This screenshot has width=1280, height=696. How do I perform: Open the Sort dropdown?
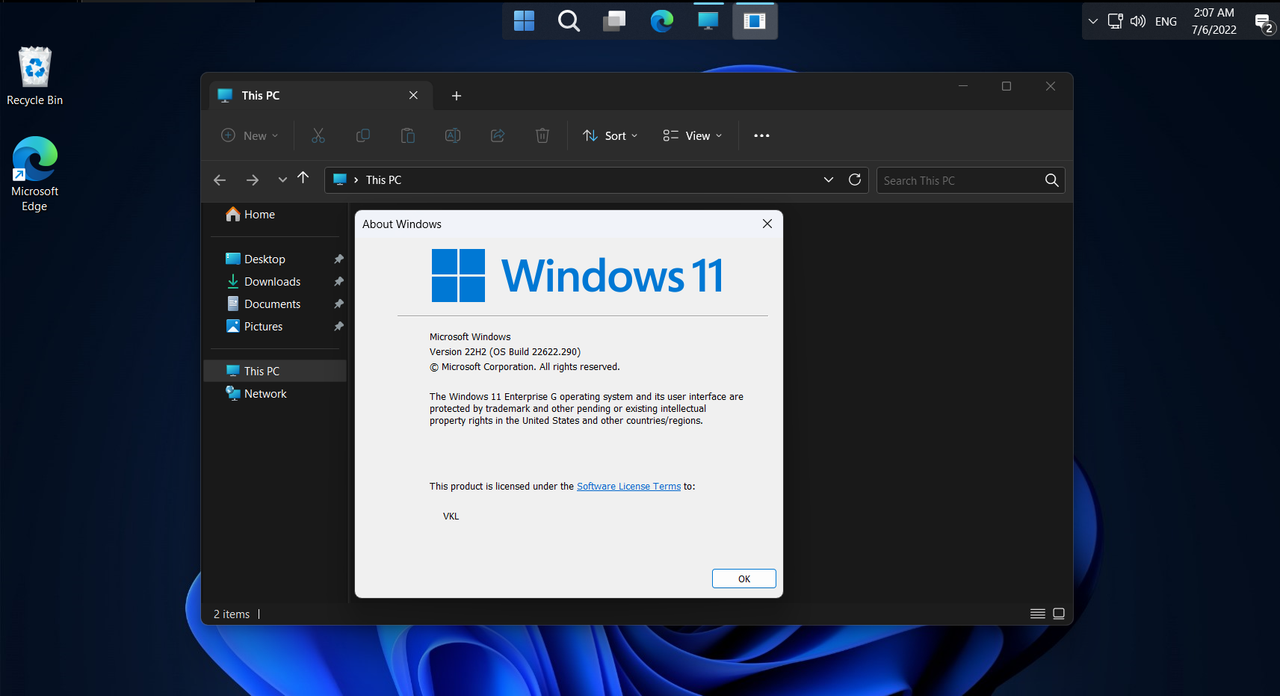610,136
